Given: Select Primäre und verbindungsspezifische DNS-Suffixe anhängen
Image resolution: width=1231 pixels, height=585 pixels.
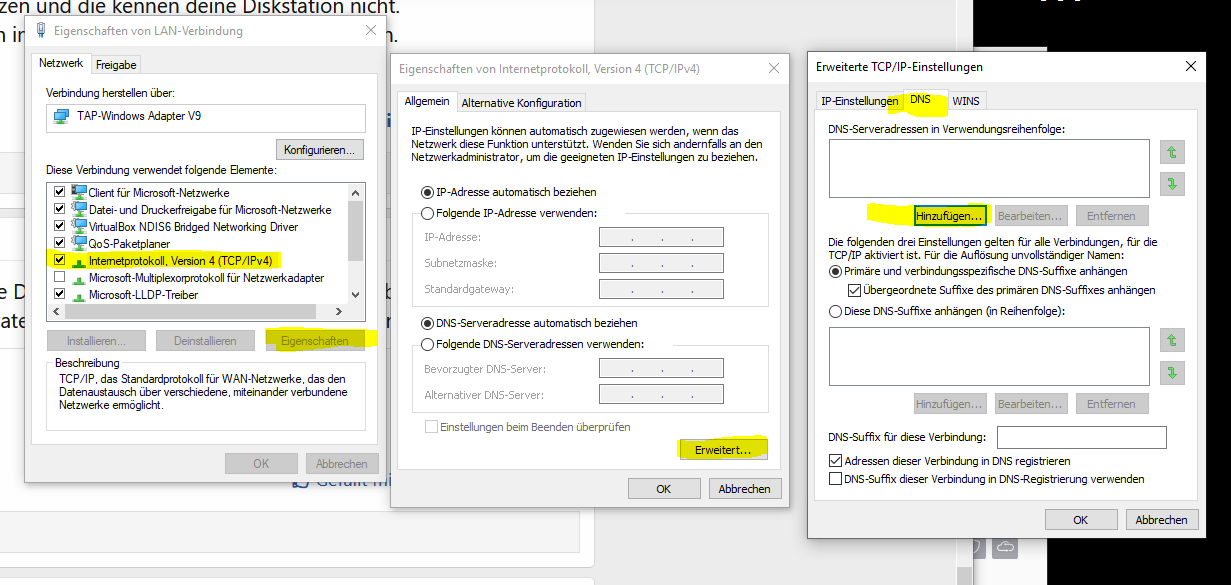Looking at the screenshot, I should click(835, 271).
